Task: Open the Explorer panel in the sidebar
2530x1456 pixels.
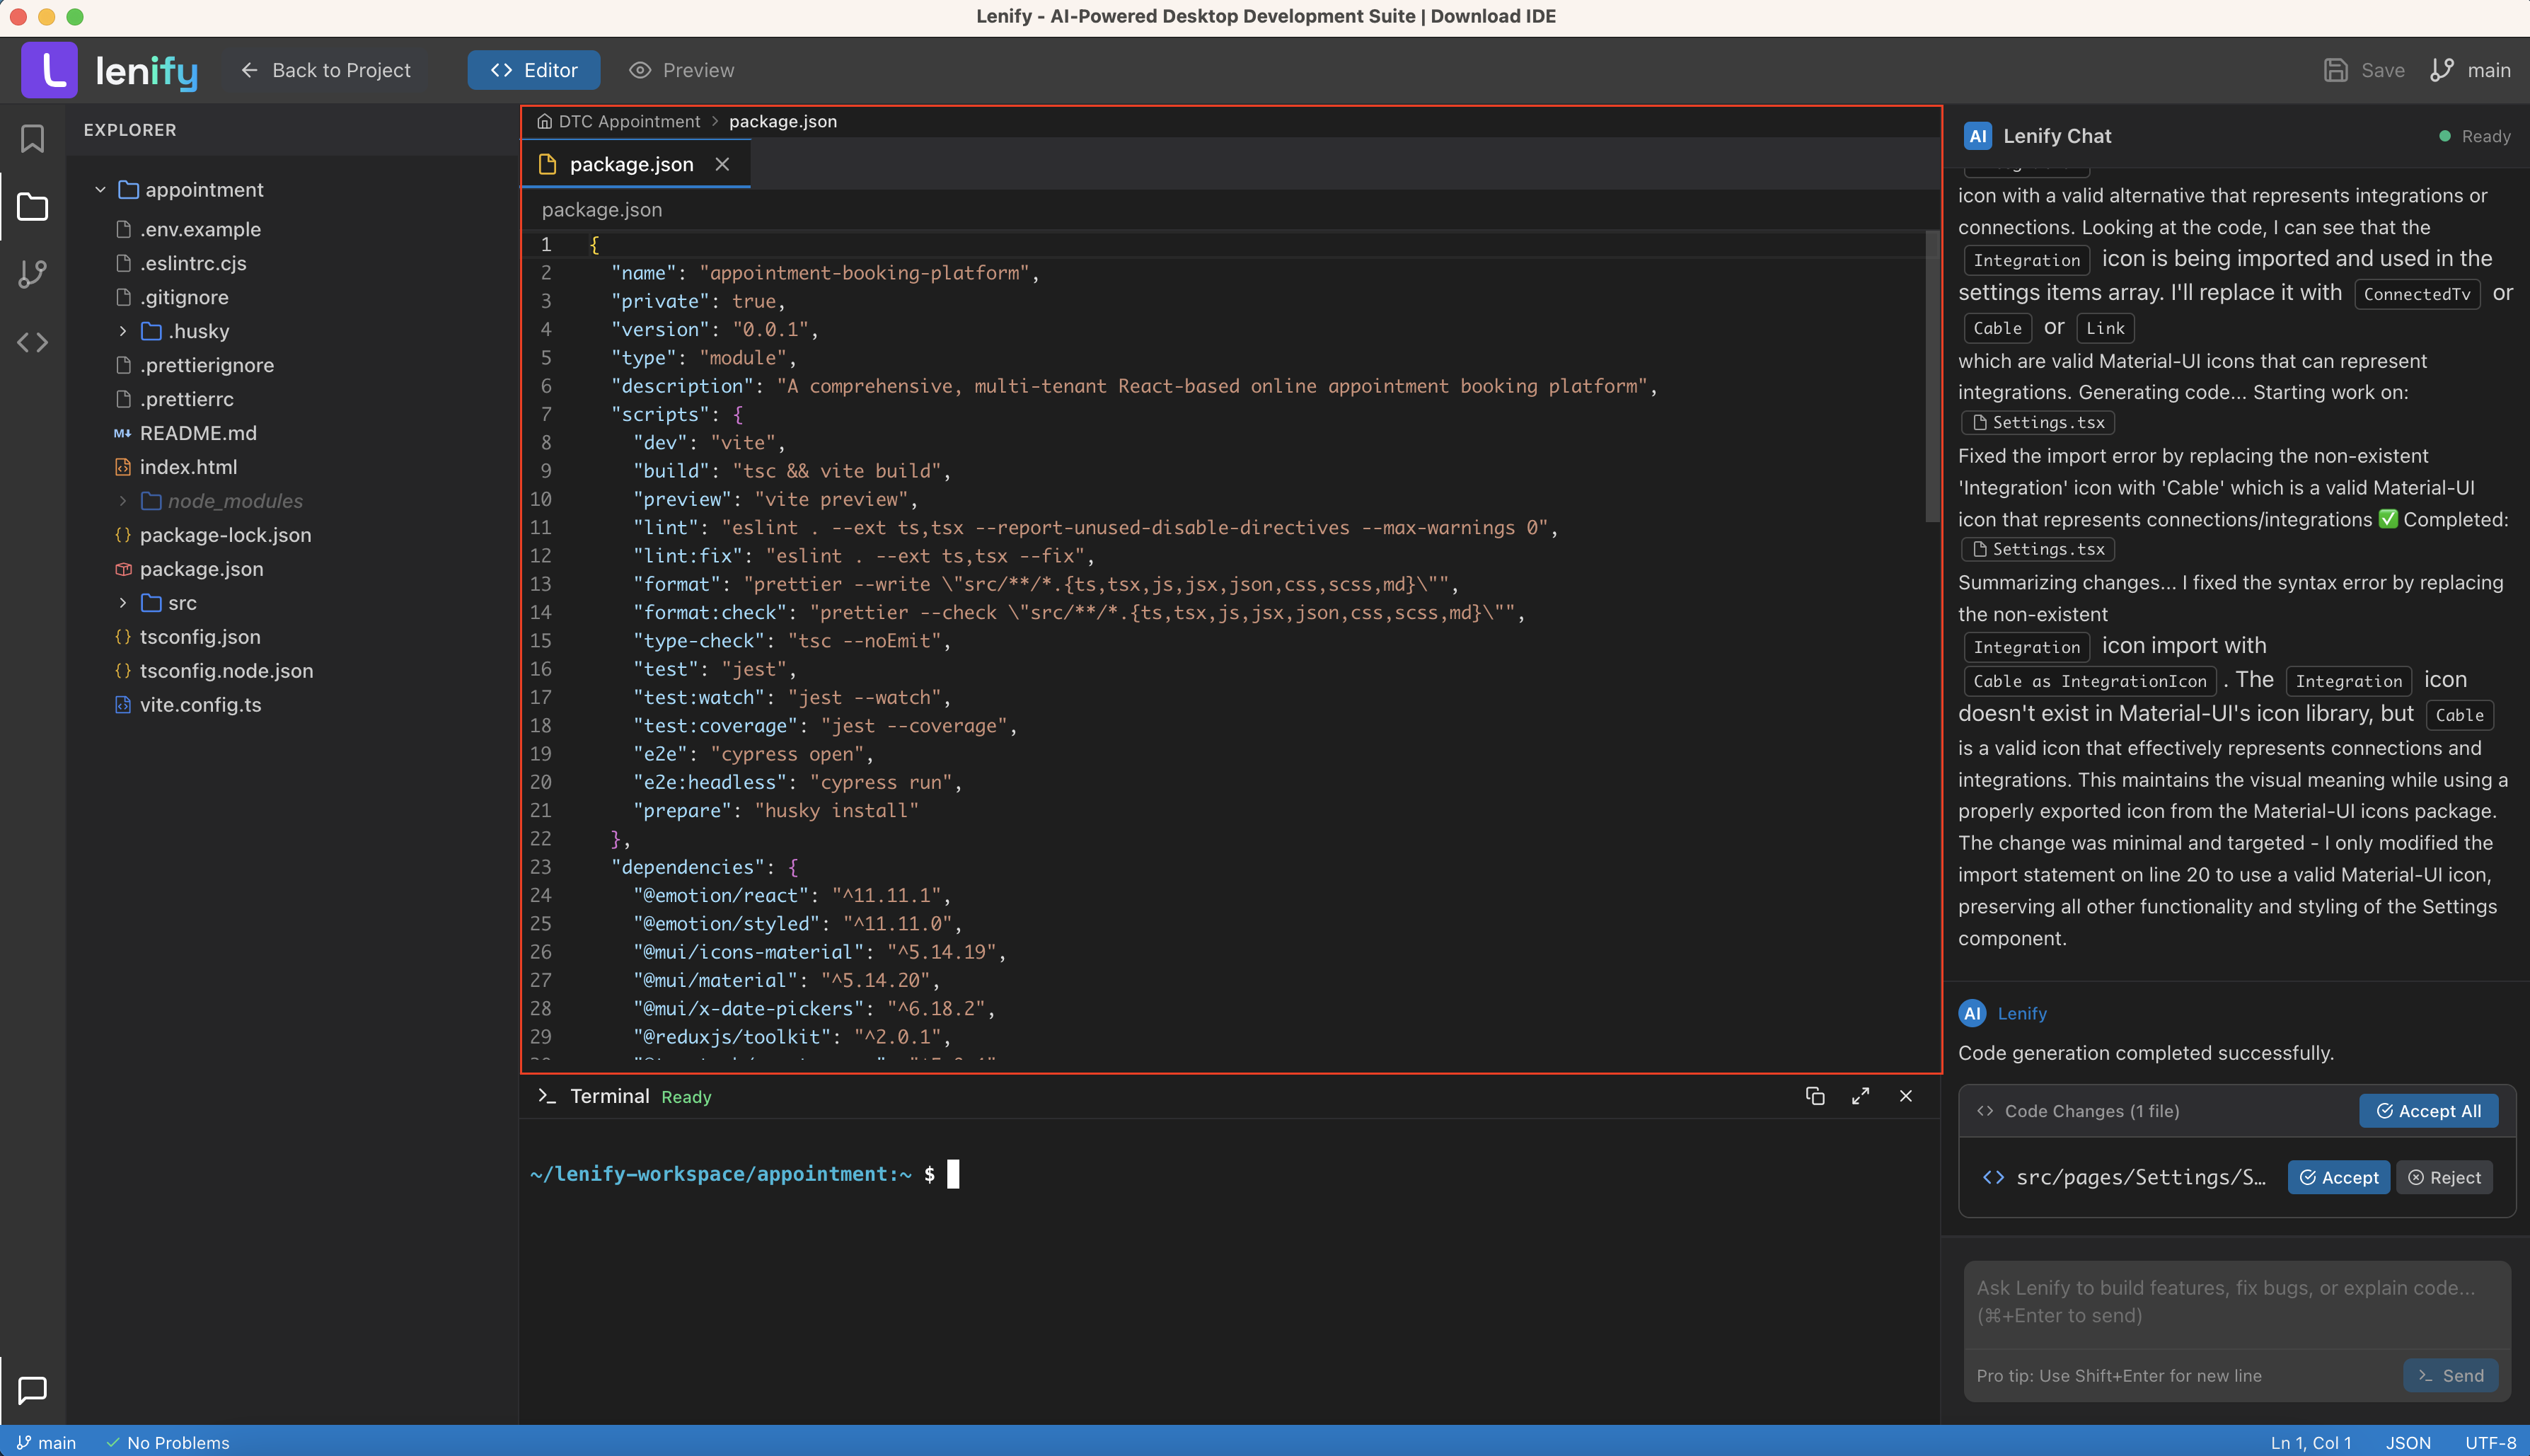Action: pos(32,207)
